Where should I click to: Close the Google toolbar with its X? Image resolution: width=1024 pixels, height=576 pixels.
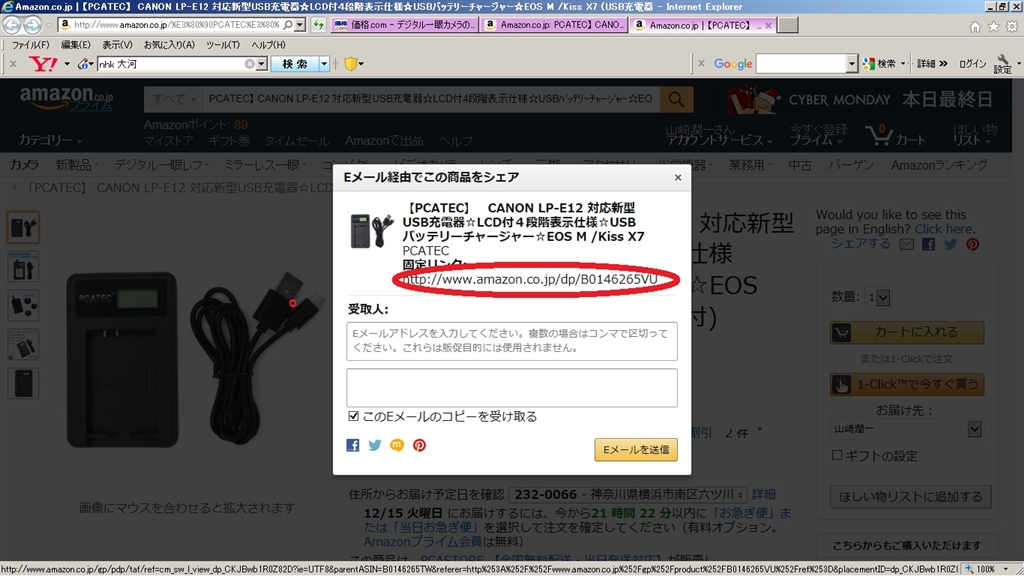[x=701, y=64]
